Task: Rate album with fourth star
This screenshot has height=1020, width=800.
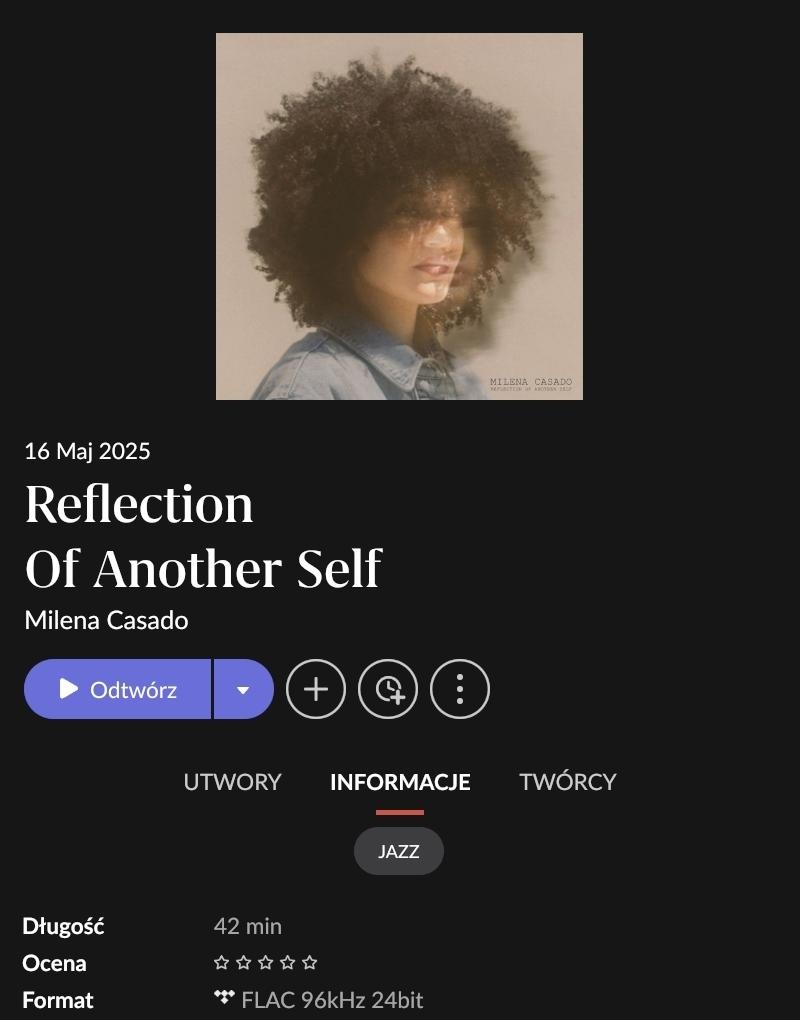Action: click(287, 962)
